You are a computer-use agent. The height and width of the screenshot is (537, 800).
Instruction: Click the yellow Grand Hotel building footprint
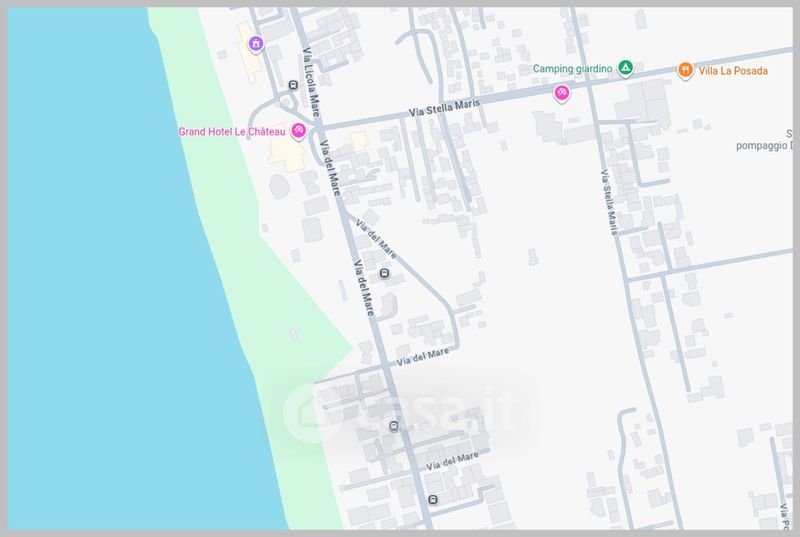(286, 155)
